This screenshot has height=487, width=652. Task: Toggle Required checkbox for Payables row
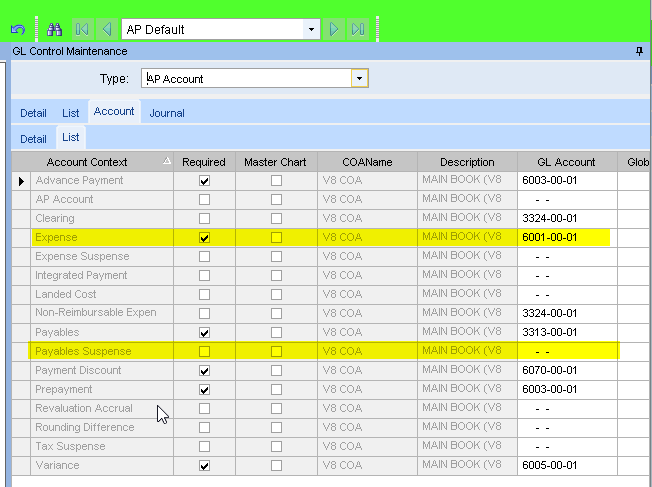pyautogui.click(x=204, y=332)
